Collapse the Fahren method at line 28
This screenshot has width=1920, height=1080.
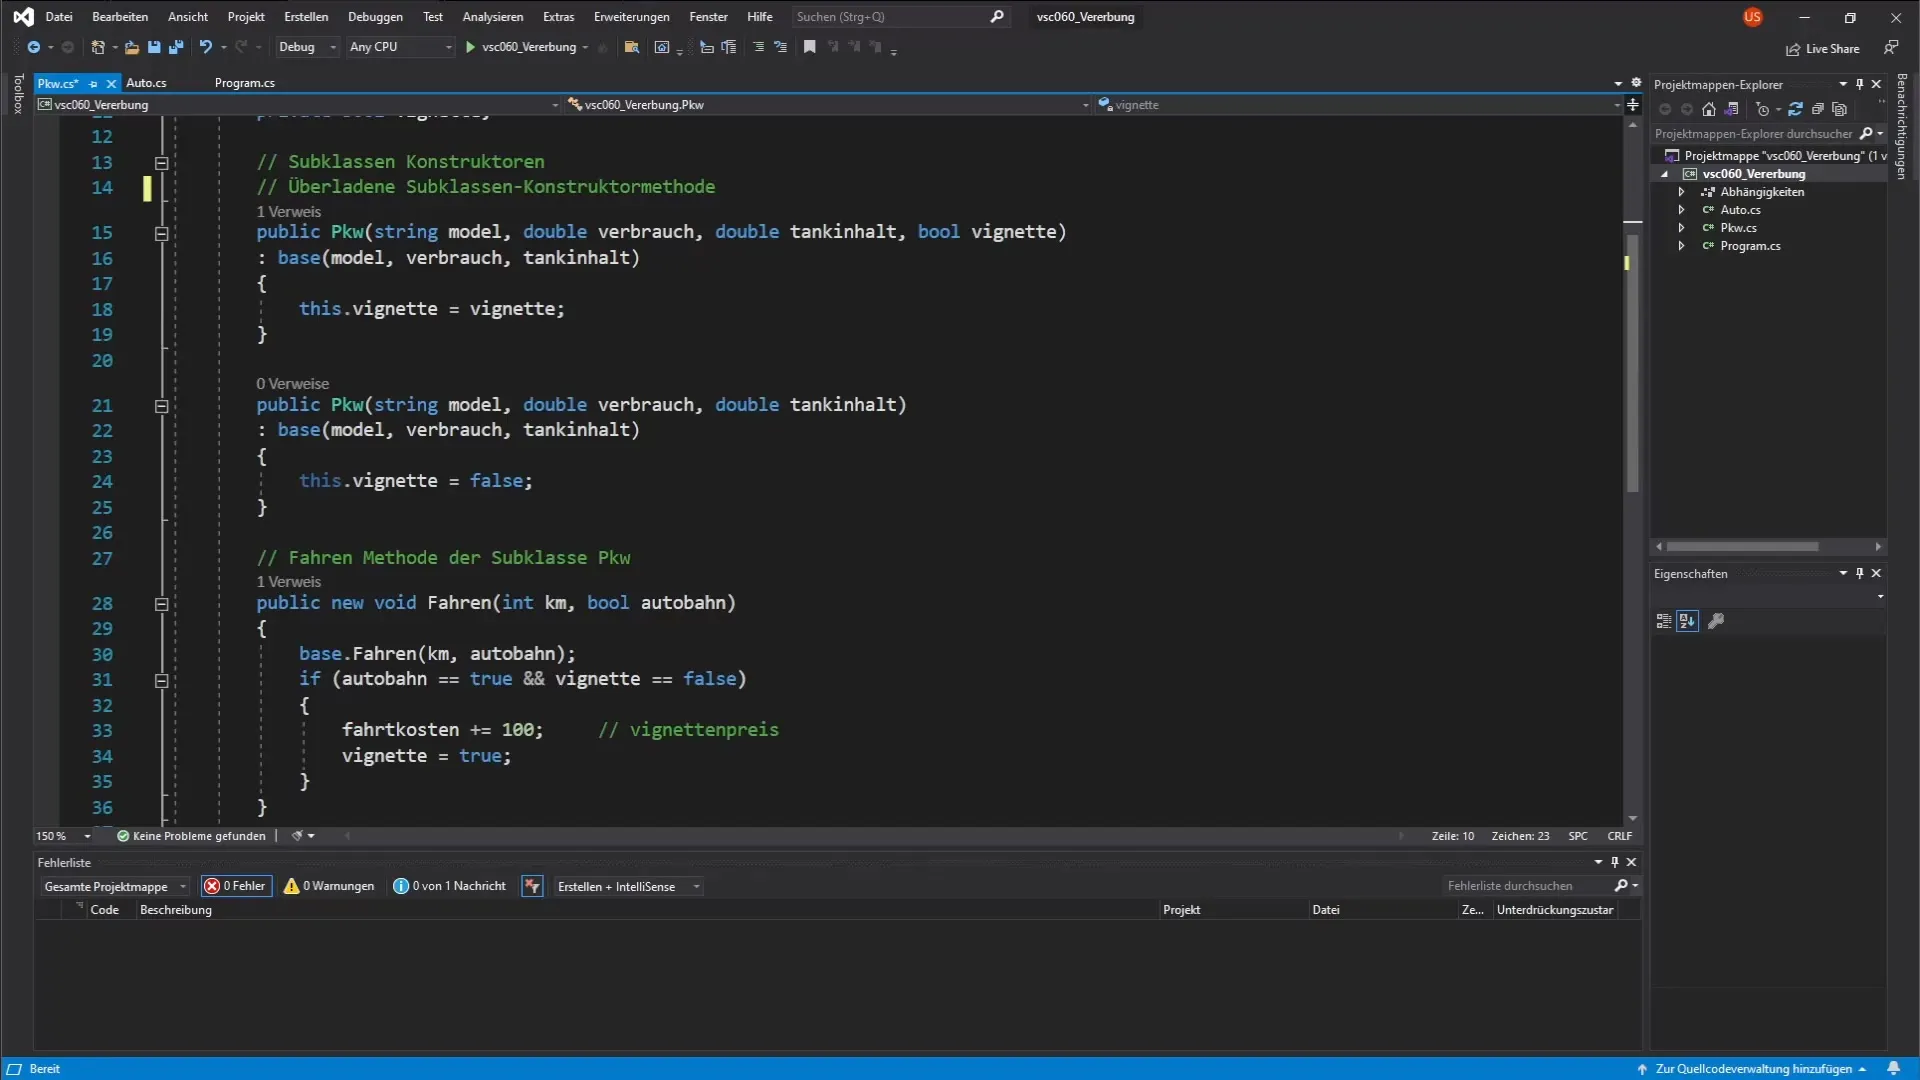[x=161, y=604]
